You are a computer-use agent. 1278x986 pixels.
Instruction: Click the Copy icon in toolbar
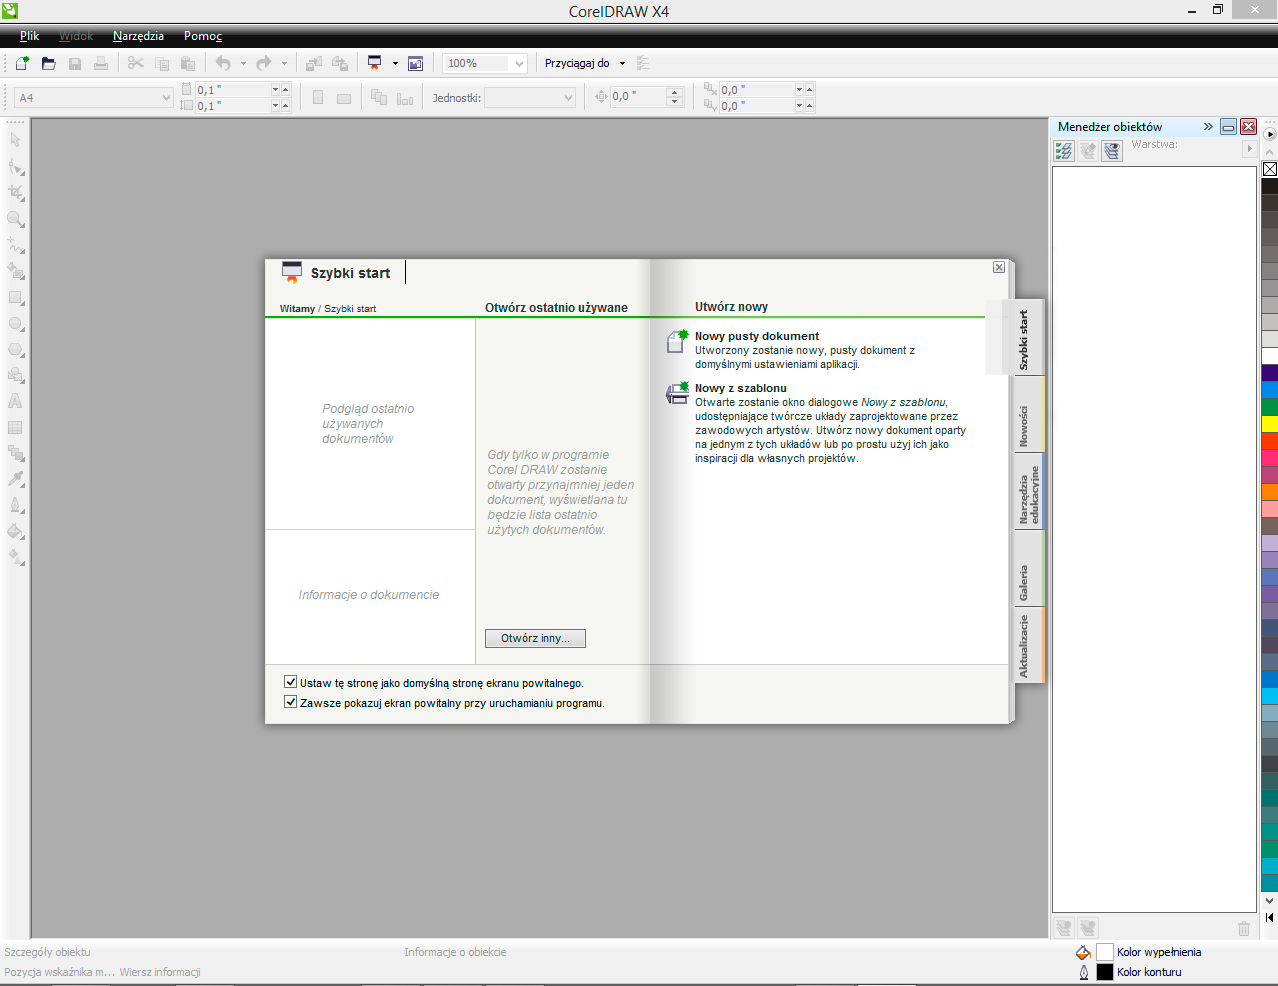pos(162,63)
